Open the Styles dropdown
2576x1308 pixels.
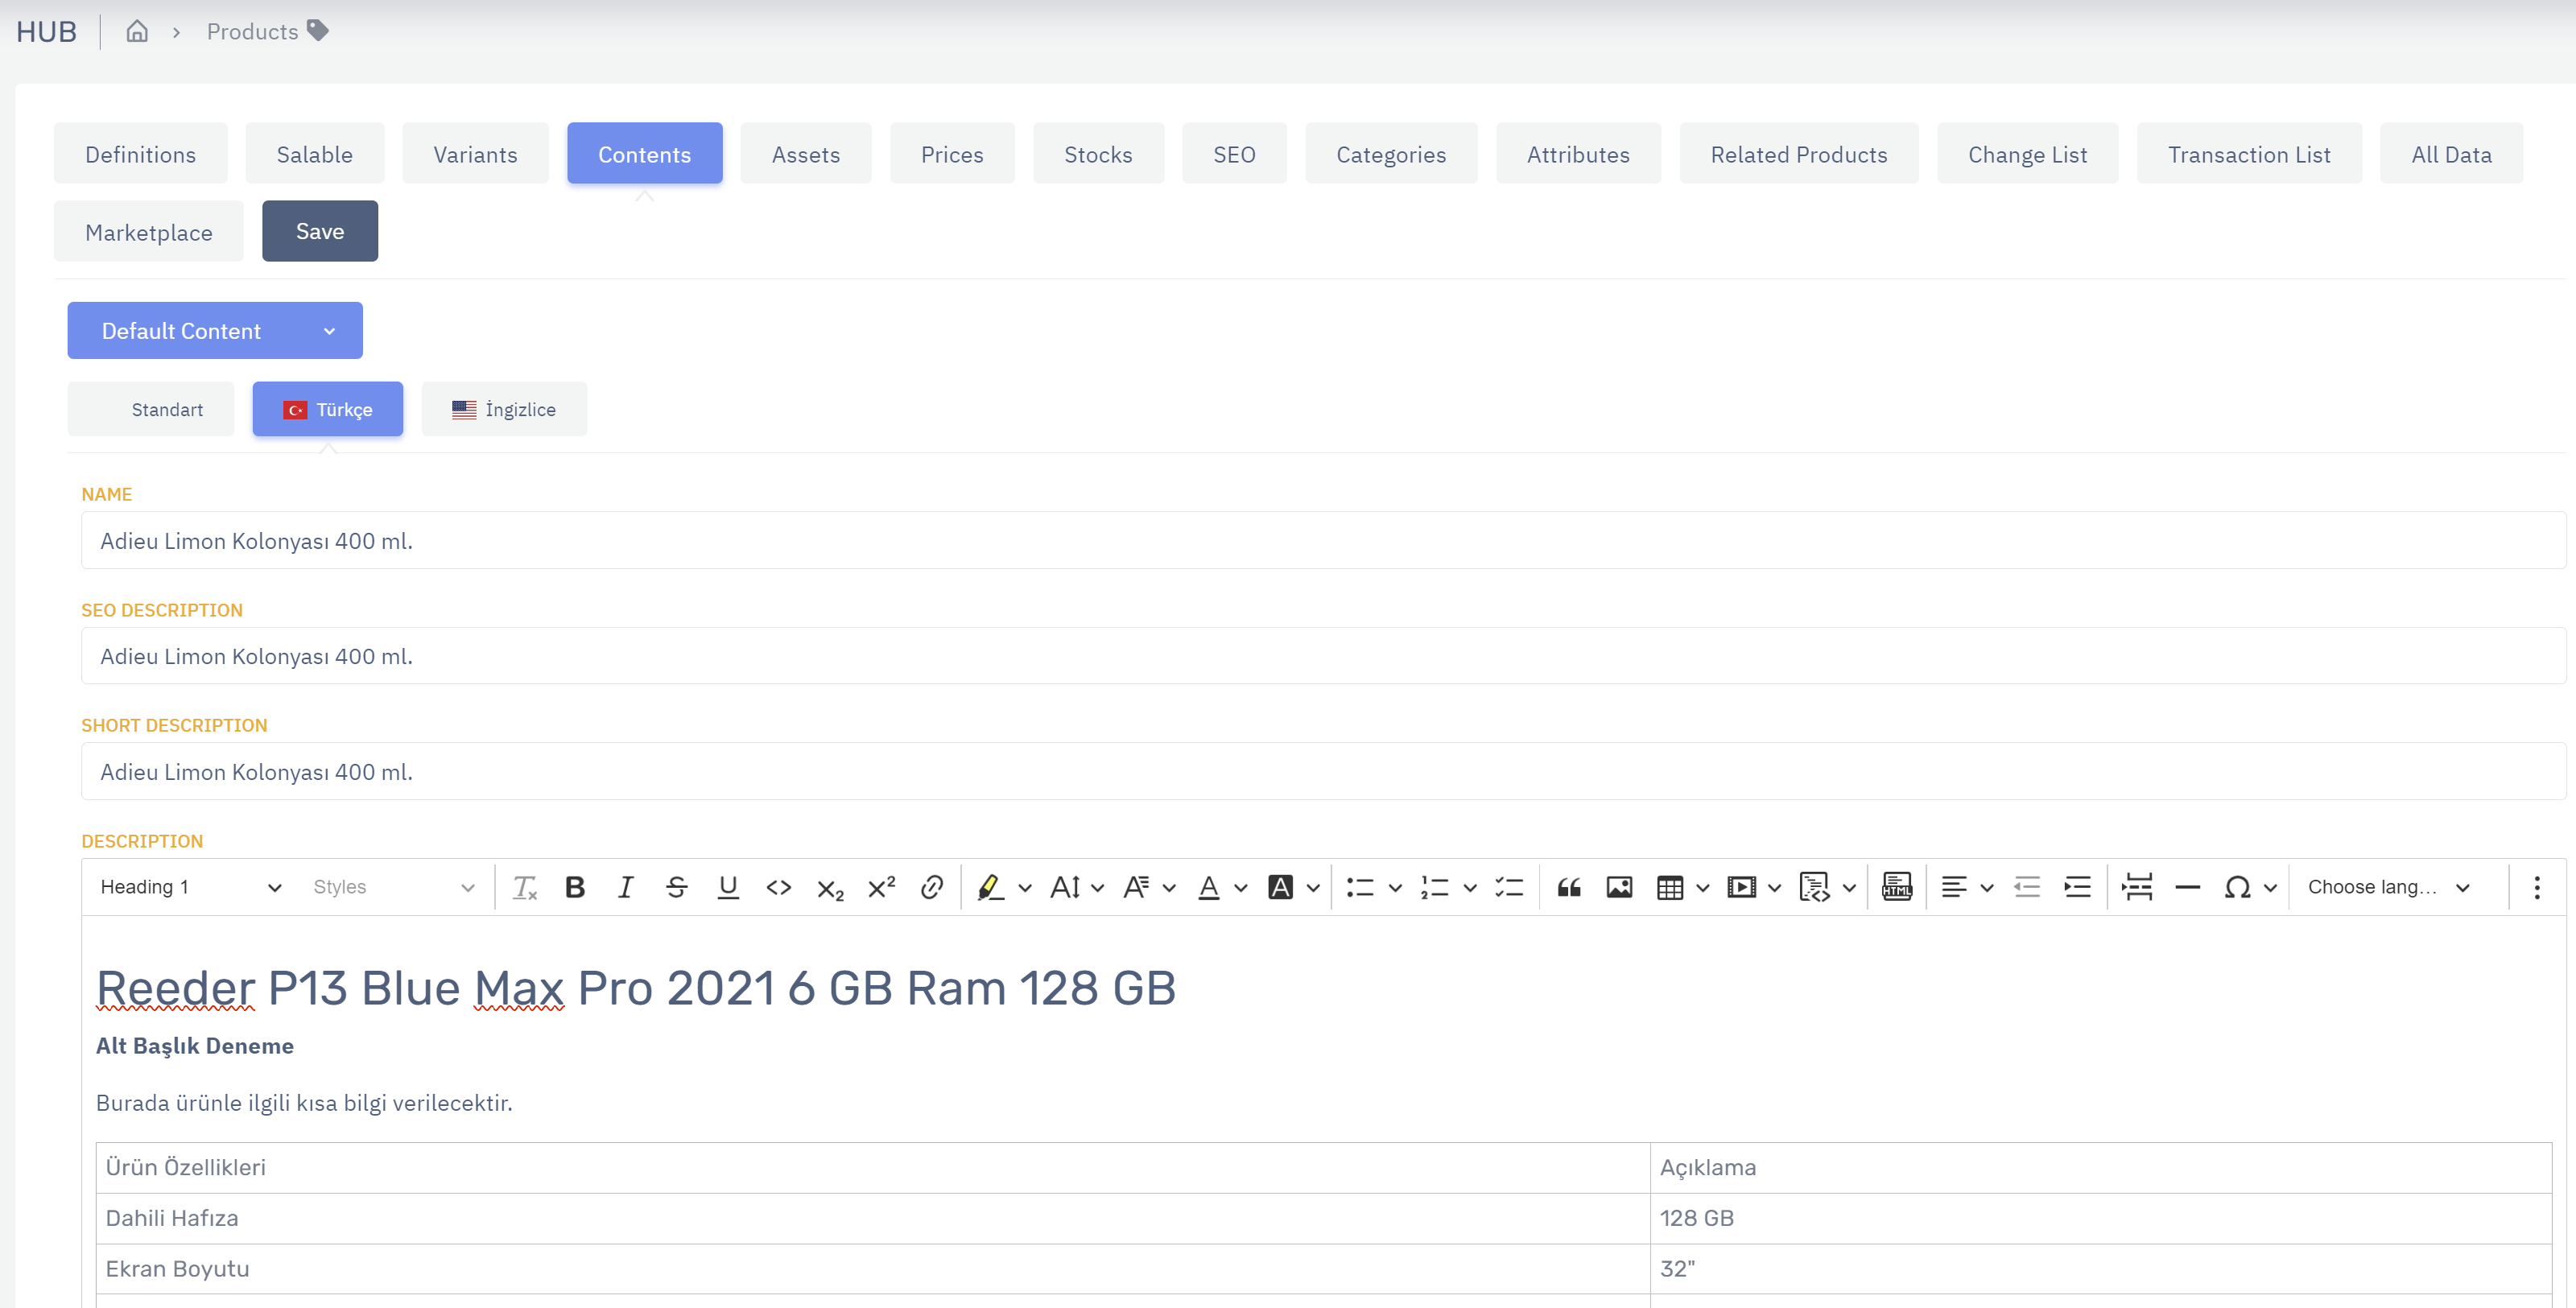point(393,887)
